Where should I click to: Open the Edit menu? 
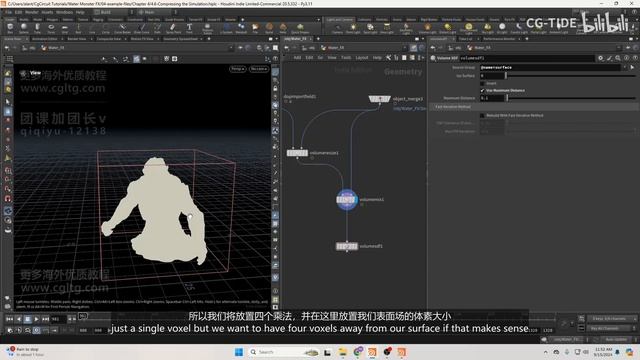click(18, 12)
